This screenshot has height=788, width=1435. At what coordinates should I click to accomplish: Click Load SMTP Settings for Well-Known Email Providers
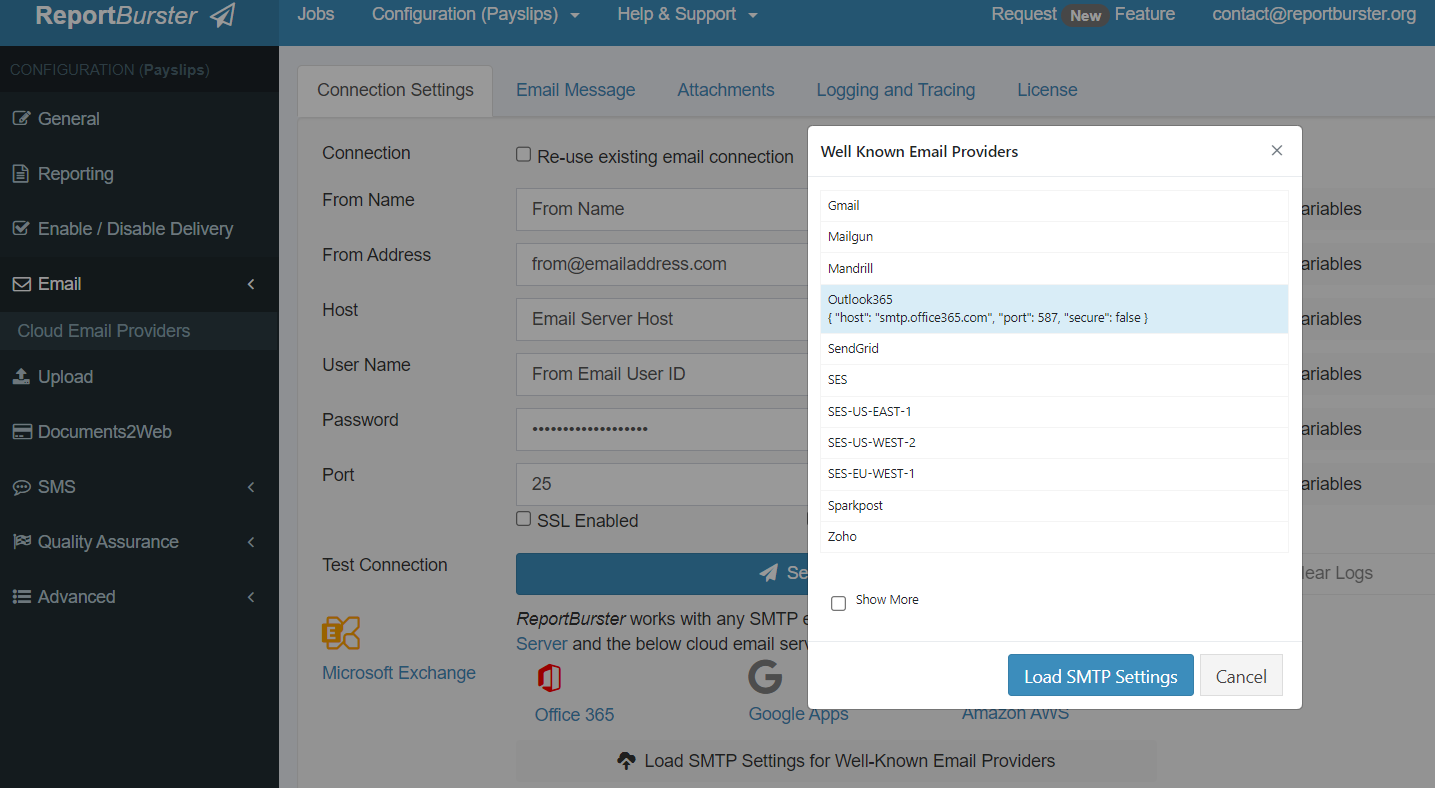[x=836, y=761]
